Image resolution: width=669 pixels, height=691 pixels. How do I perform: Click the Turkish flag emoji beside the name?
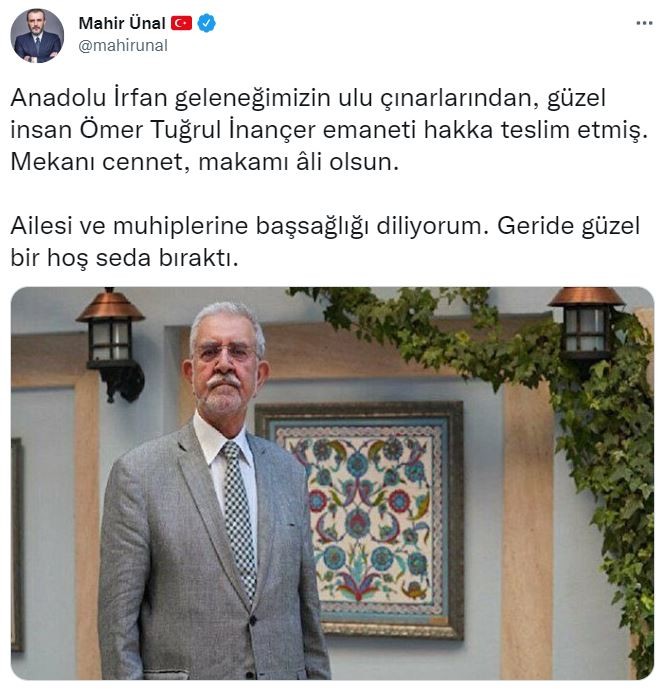click(181, 23)
